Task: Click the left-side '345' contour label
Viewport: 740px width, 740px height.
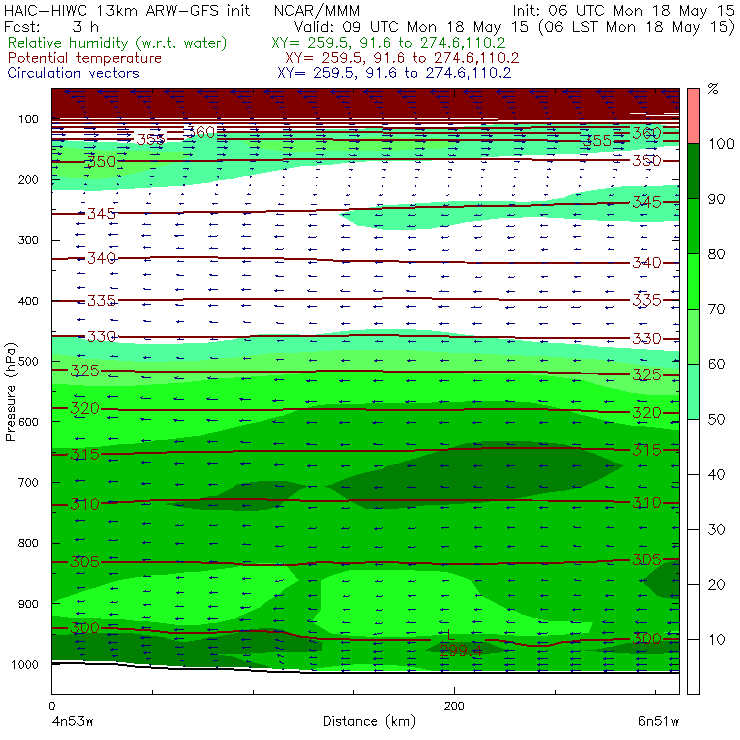Action: (x=101, y=214)
